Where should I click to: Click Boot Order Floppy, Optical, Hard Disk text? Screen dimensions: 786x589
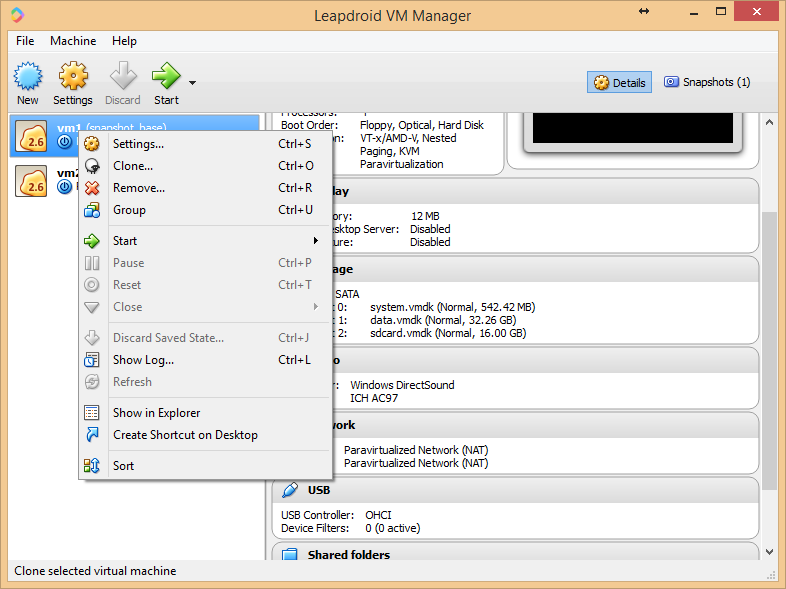[422, 125]
